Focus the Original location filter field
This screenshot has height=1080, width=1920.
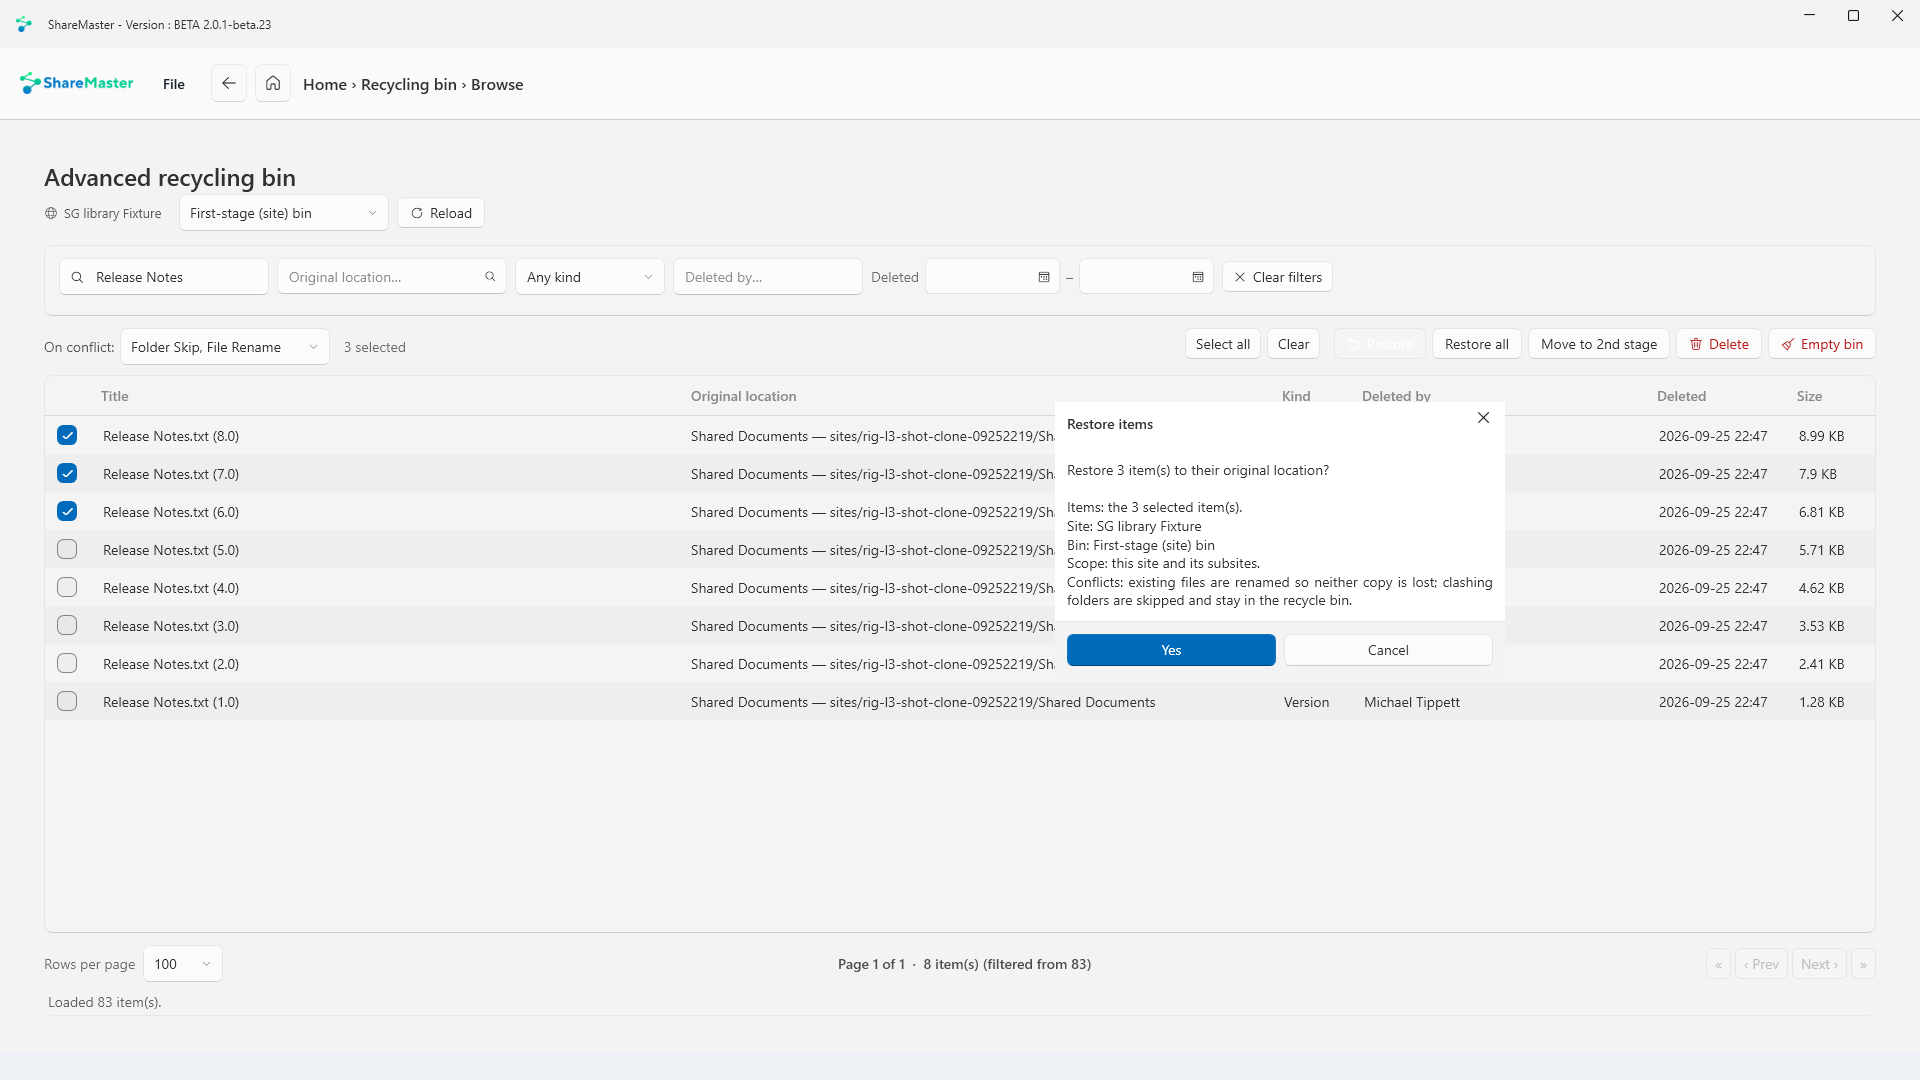[392, 277]
